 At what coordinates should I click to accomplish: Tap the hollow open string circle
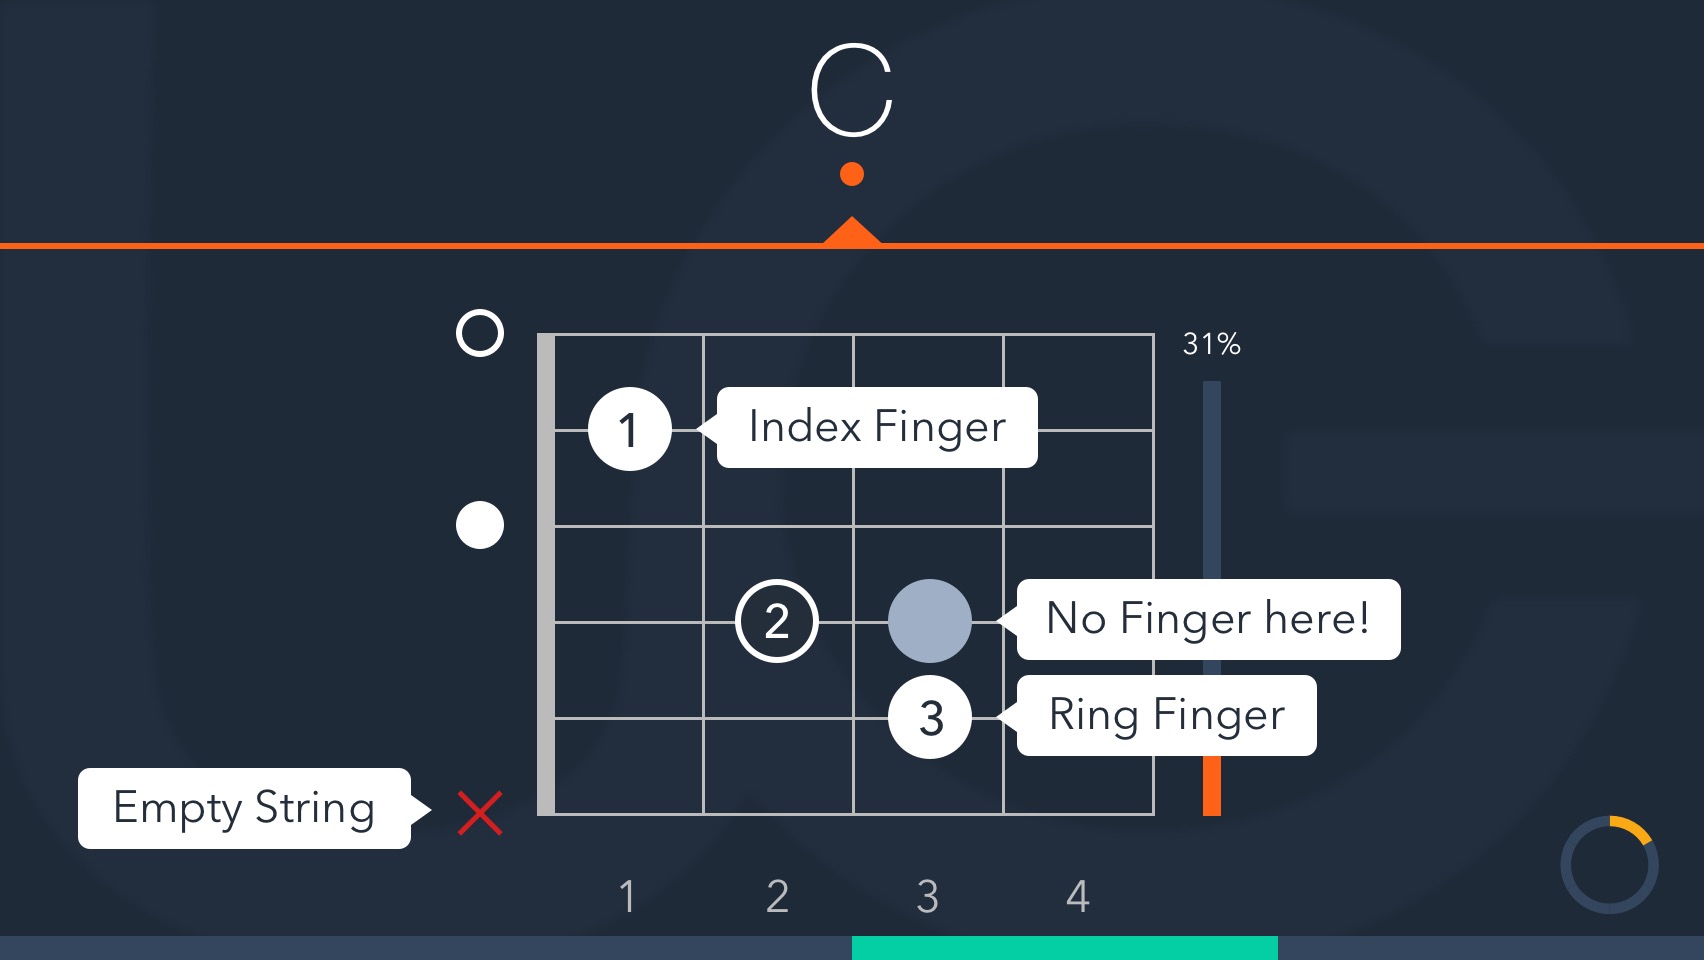(480, 333)
